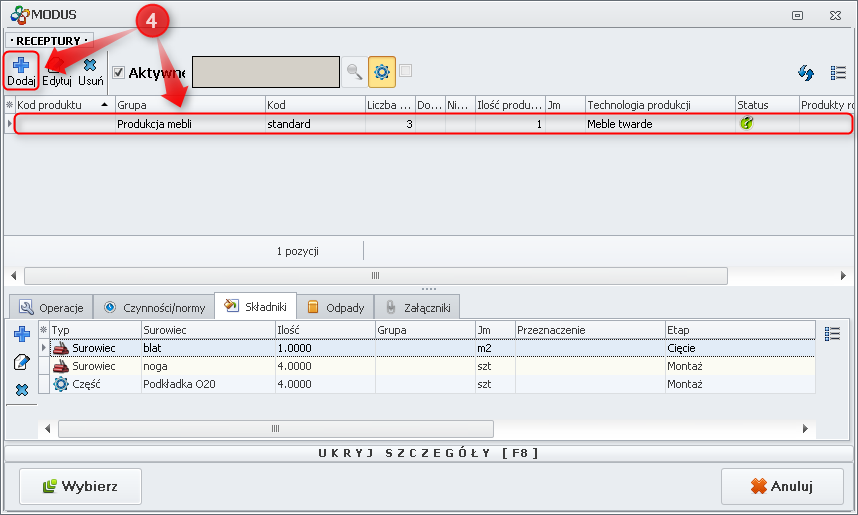Click the Anuluj button
Image resolution: width=858 pixels, height=515 pixels.
tap(782, 487)
